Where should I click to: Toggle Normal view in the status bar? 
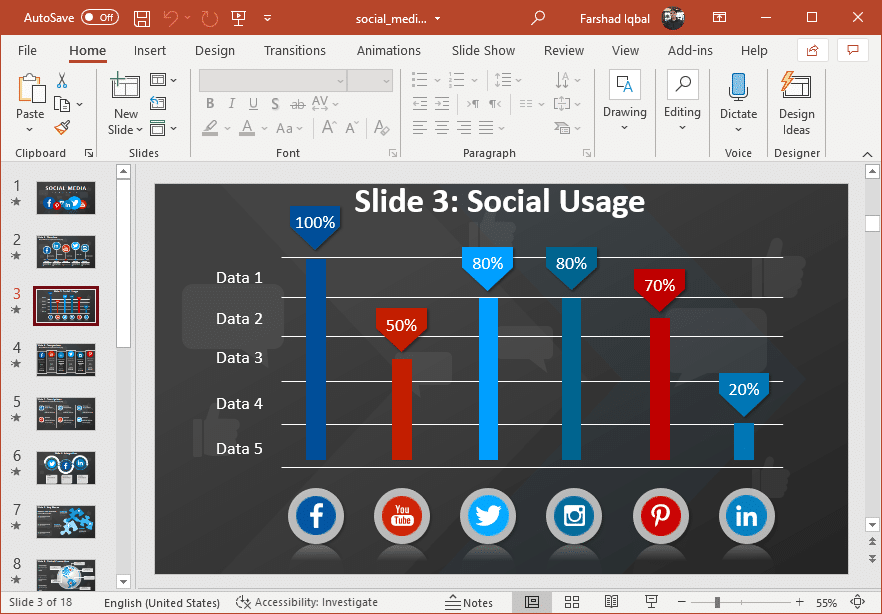[532, 602]
